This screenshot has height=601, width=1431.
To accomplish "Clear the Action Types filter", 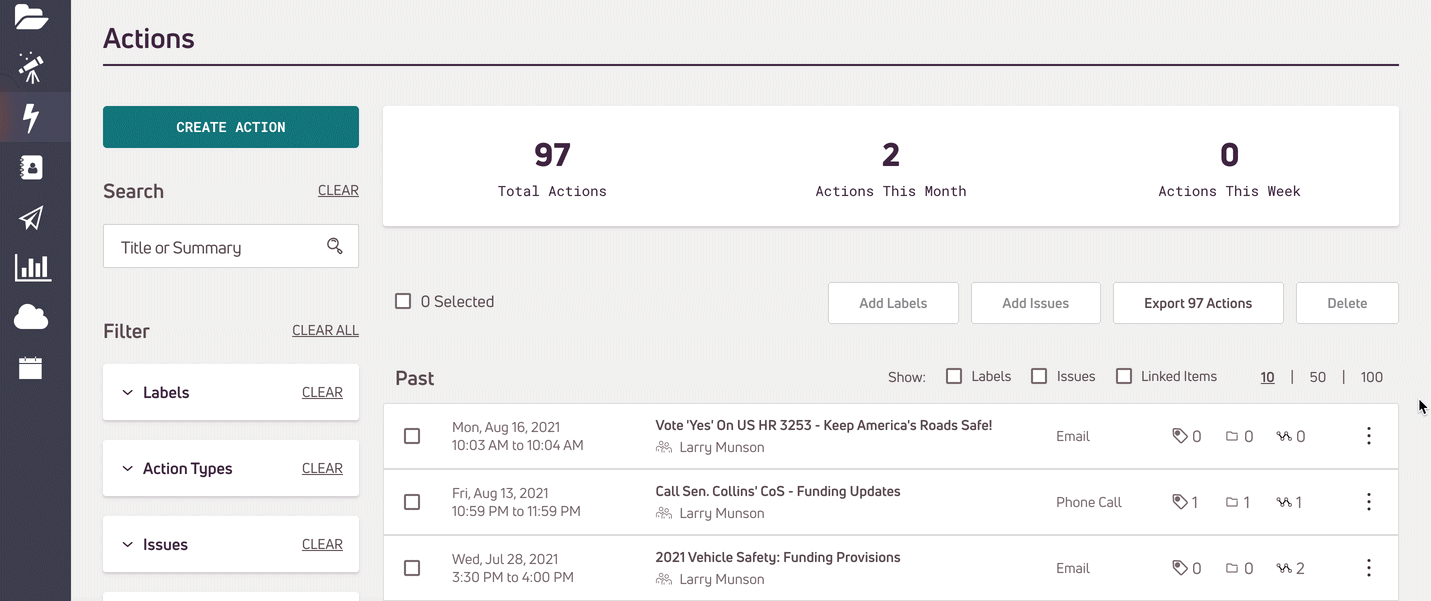I will tap(322, 468).
